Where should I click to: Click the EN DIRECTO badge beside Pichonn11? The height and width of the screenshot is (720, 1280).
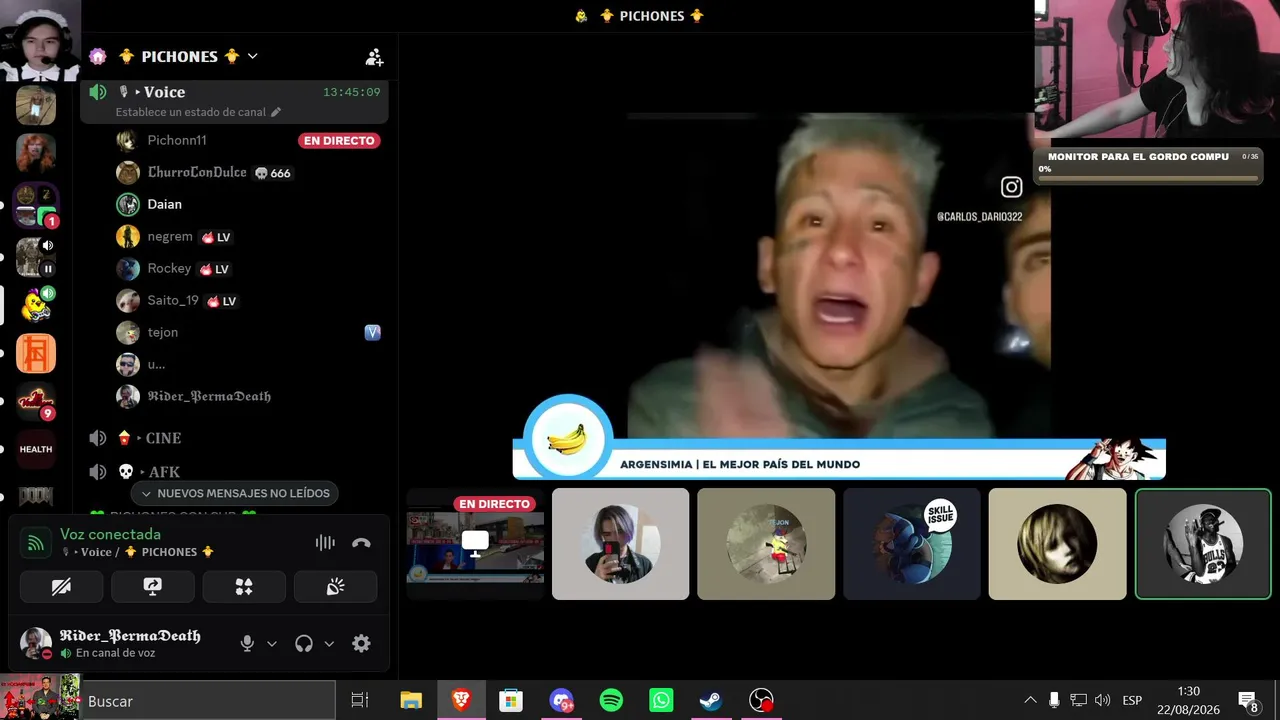pos(339,141)
